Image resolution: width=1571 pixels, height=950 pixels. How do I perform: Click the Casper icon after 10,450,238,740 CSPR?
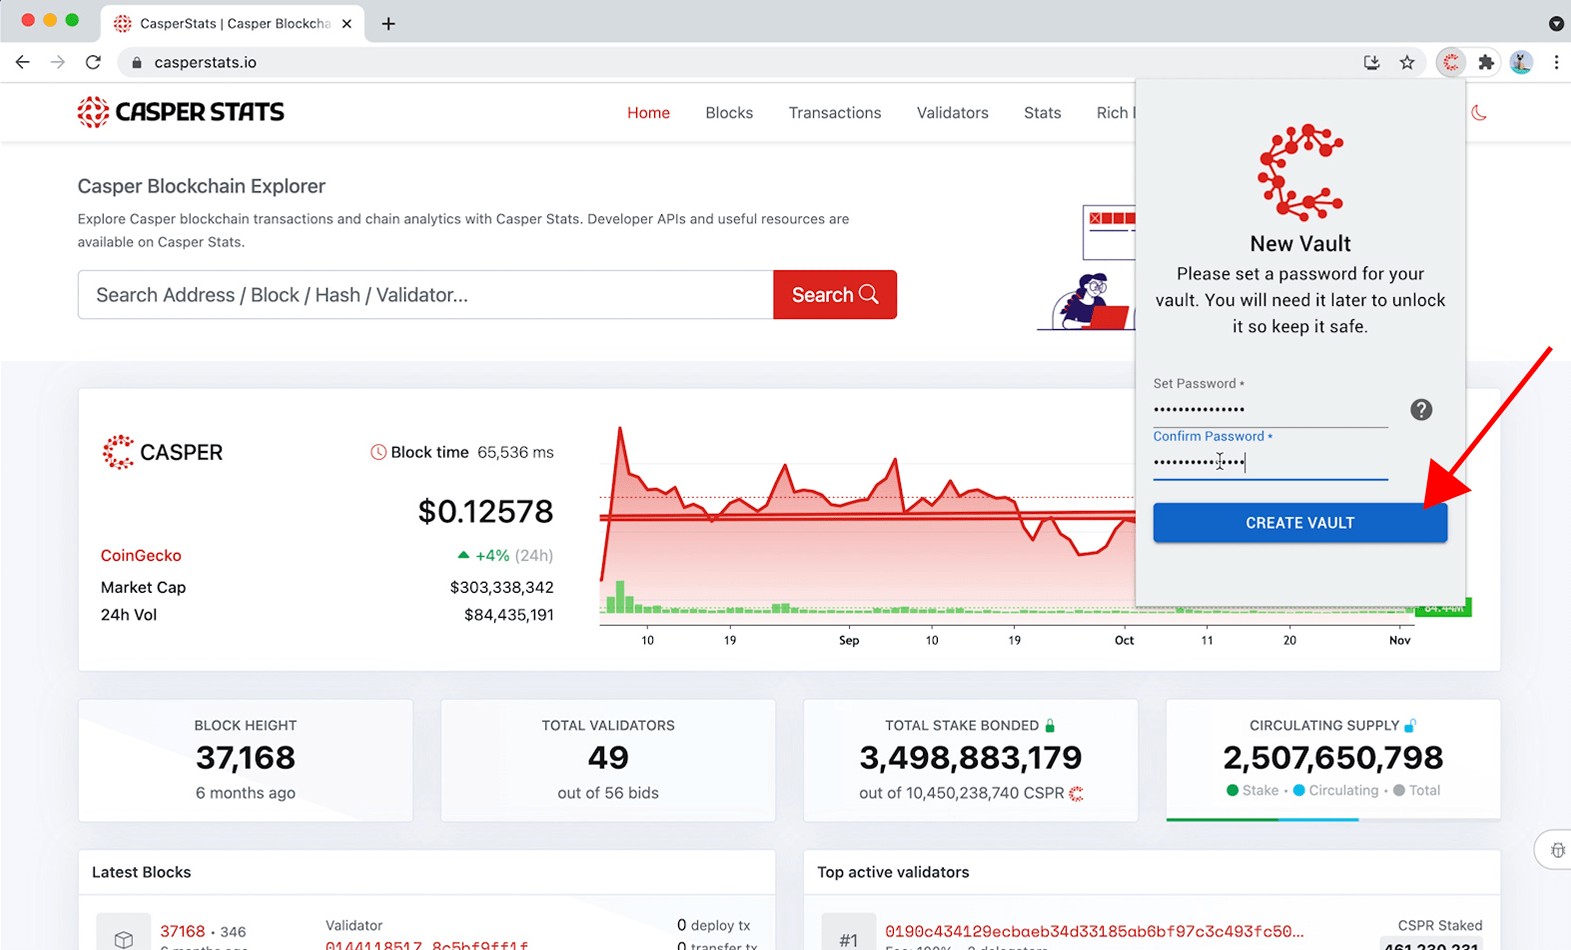[1076, 793]
